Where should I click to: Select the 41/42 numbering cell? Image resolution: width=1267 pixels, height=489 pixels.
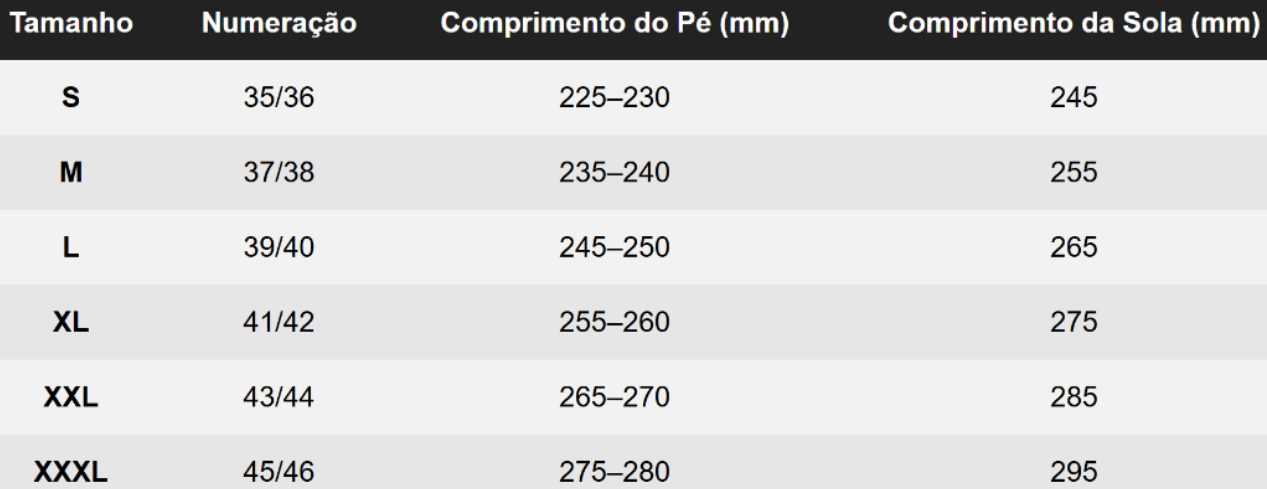[279, 323]
